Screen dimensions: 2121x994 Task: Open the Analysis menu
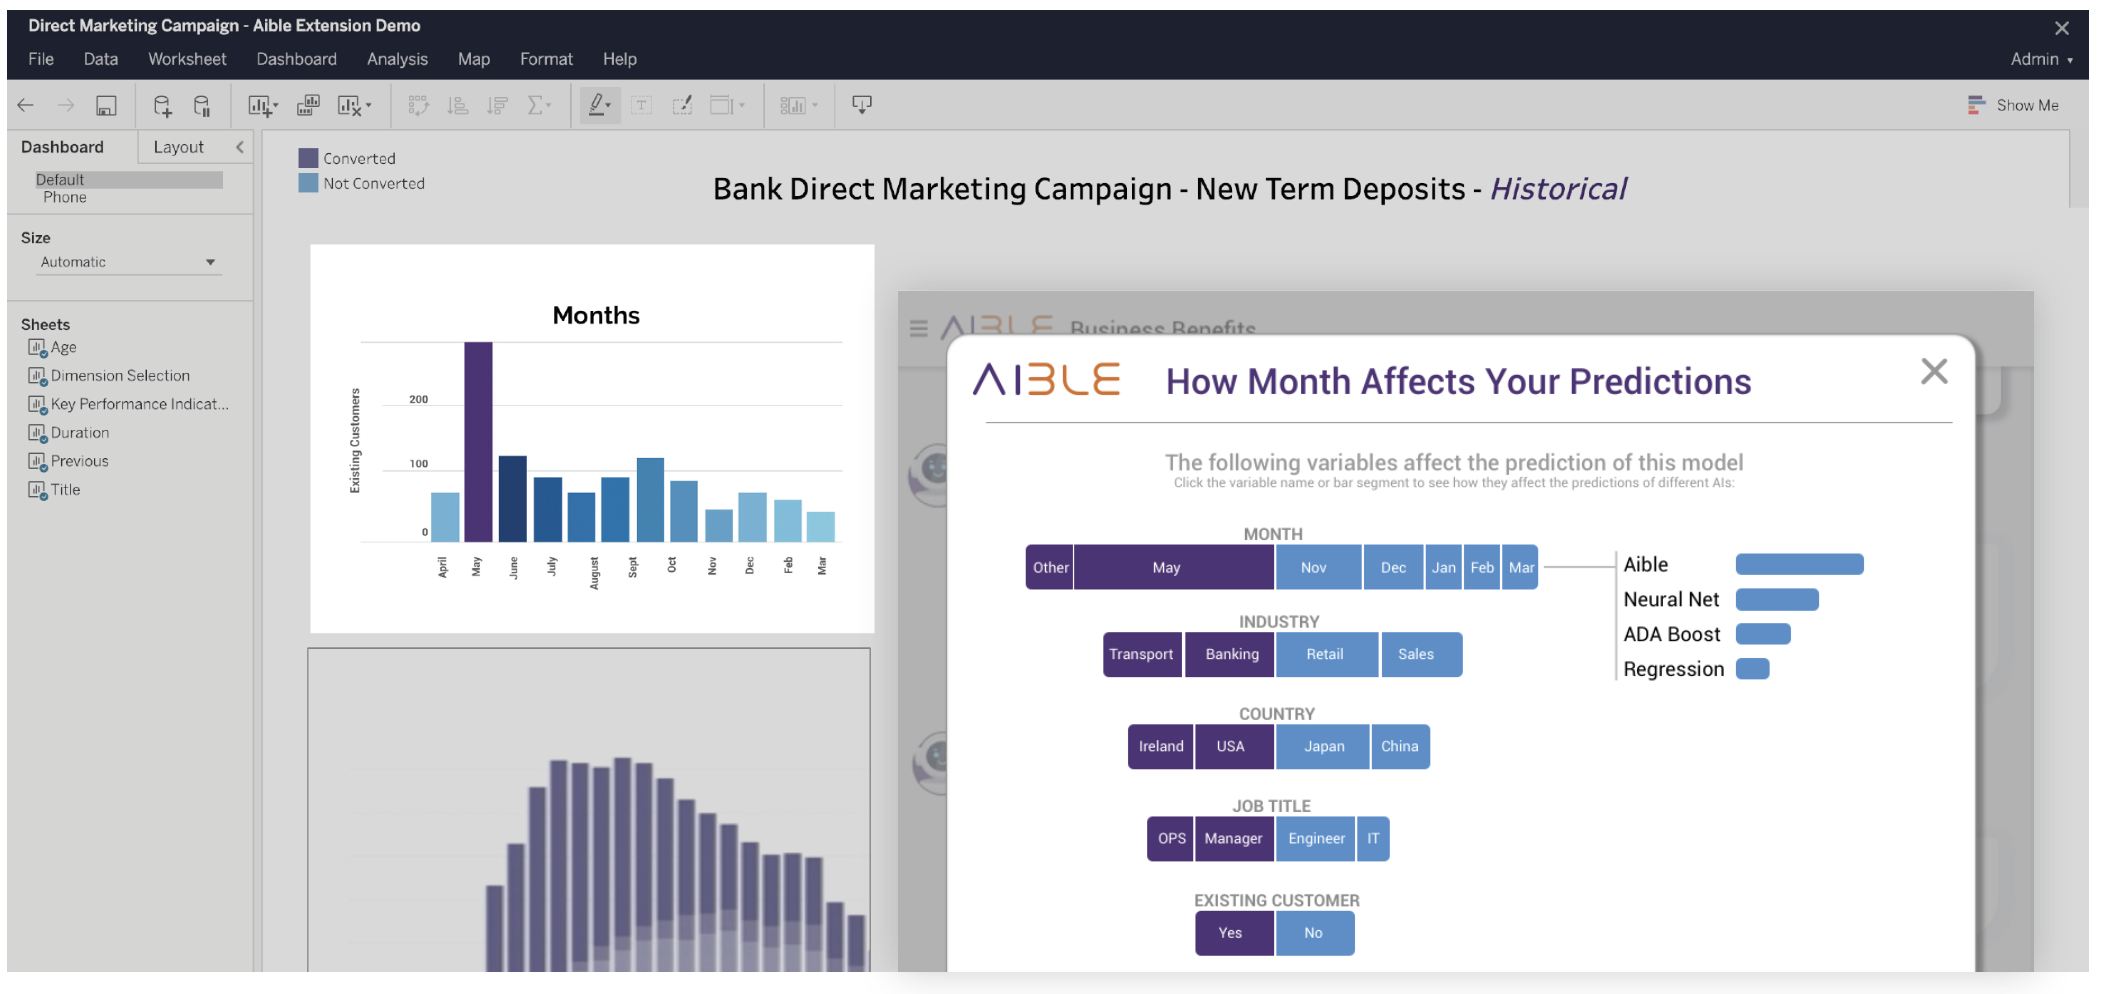tap(397, 59)
